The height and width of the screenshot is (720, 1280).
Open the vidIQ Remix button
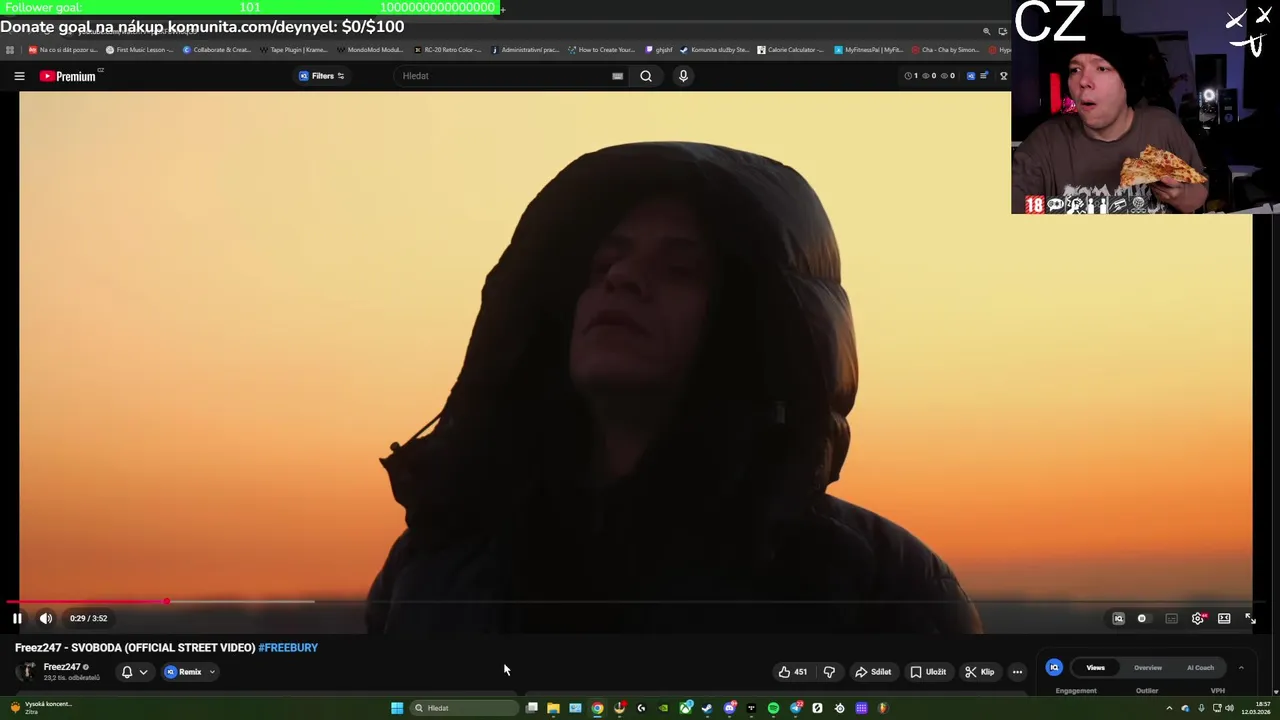(x=184, y=672)
